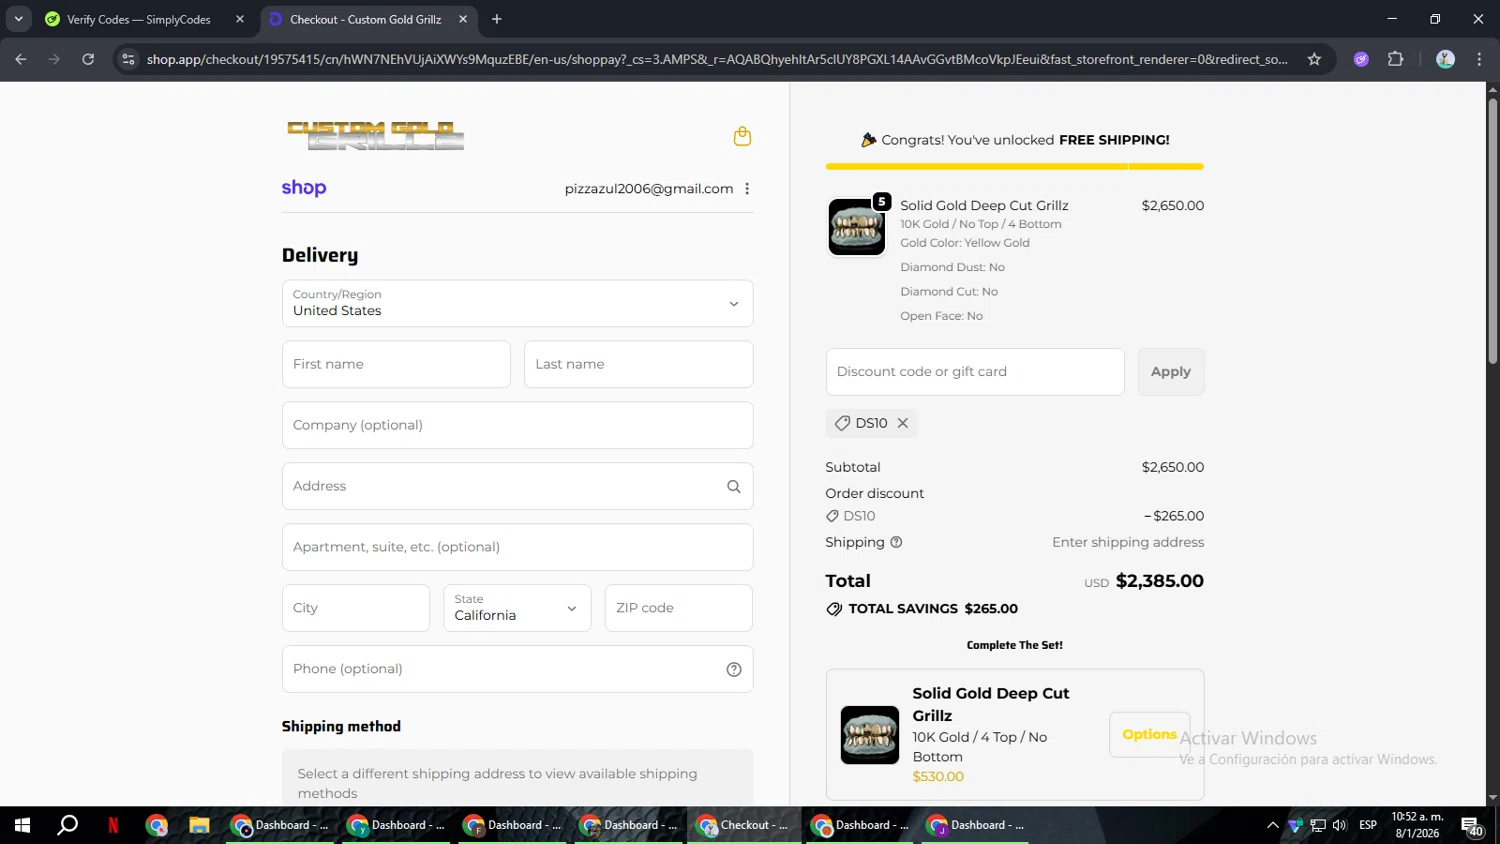This screenshot has height=844, width=1500.
Task: Launch Netflix from the taskbar
Action: tap(113, 826)
